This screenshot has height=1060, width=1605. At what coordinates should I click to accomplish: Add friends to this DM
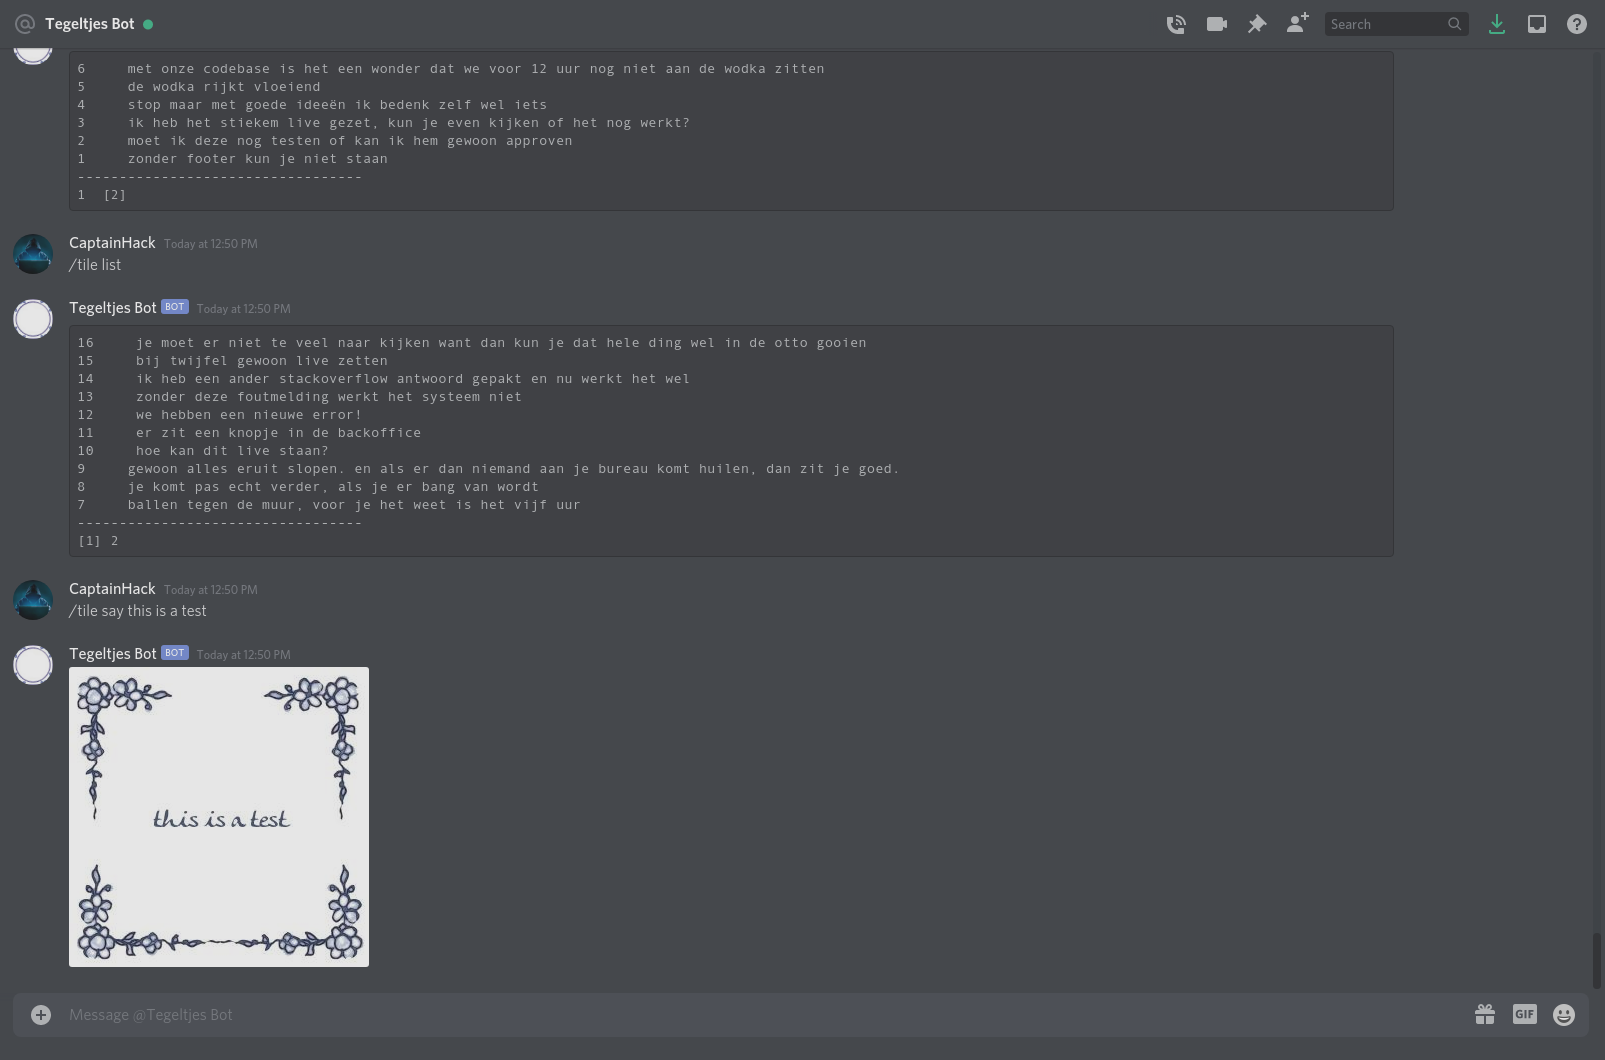1297,23
